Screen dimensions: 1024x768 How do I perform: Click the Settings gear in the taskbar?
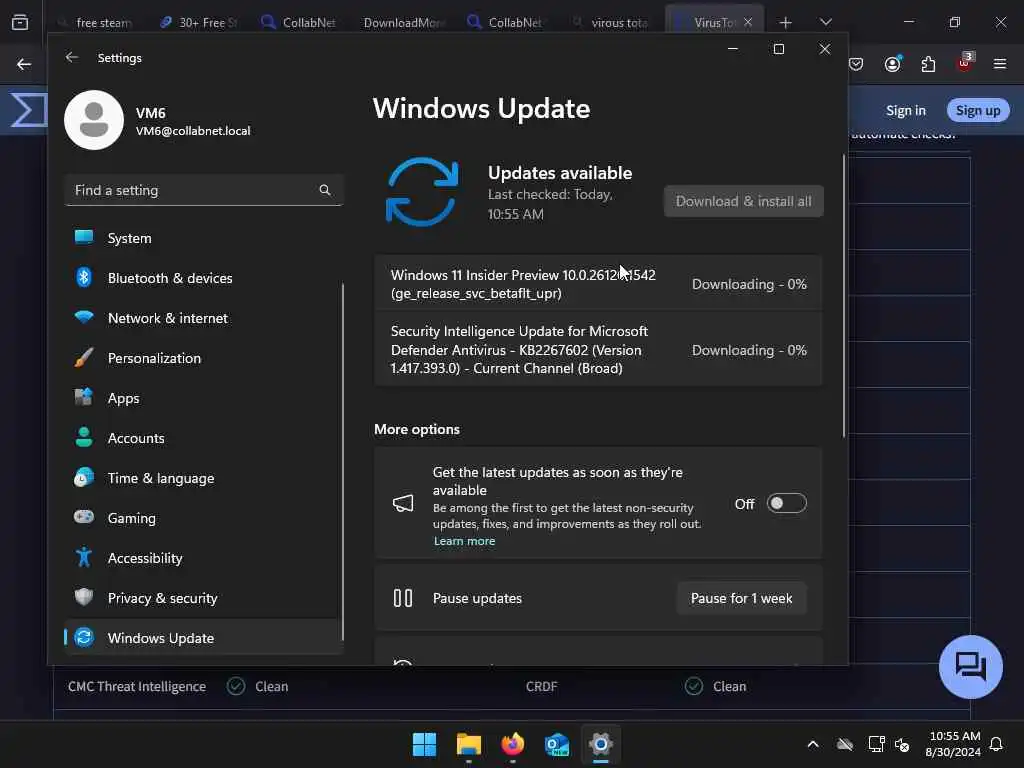[x=601, y=744]
